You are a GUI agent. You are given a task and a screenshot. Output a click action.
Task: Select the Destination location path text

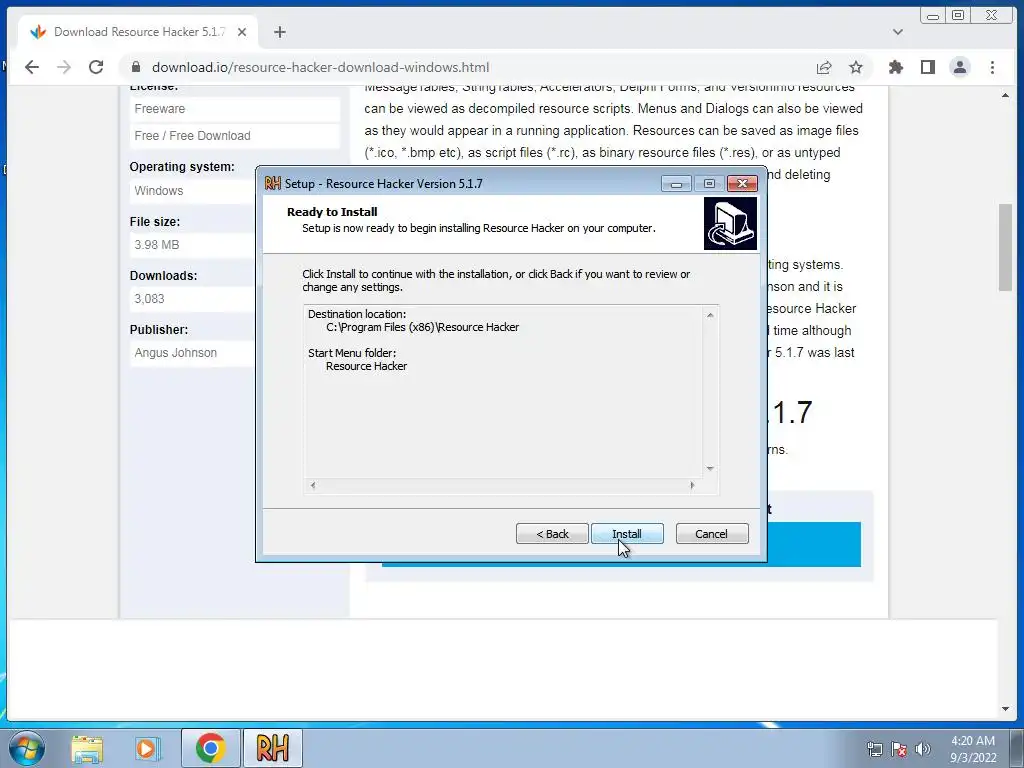pyautogui.click(x=422, y=327)
